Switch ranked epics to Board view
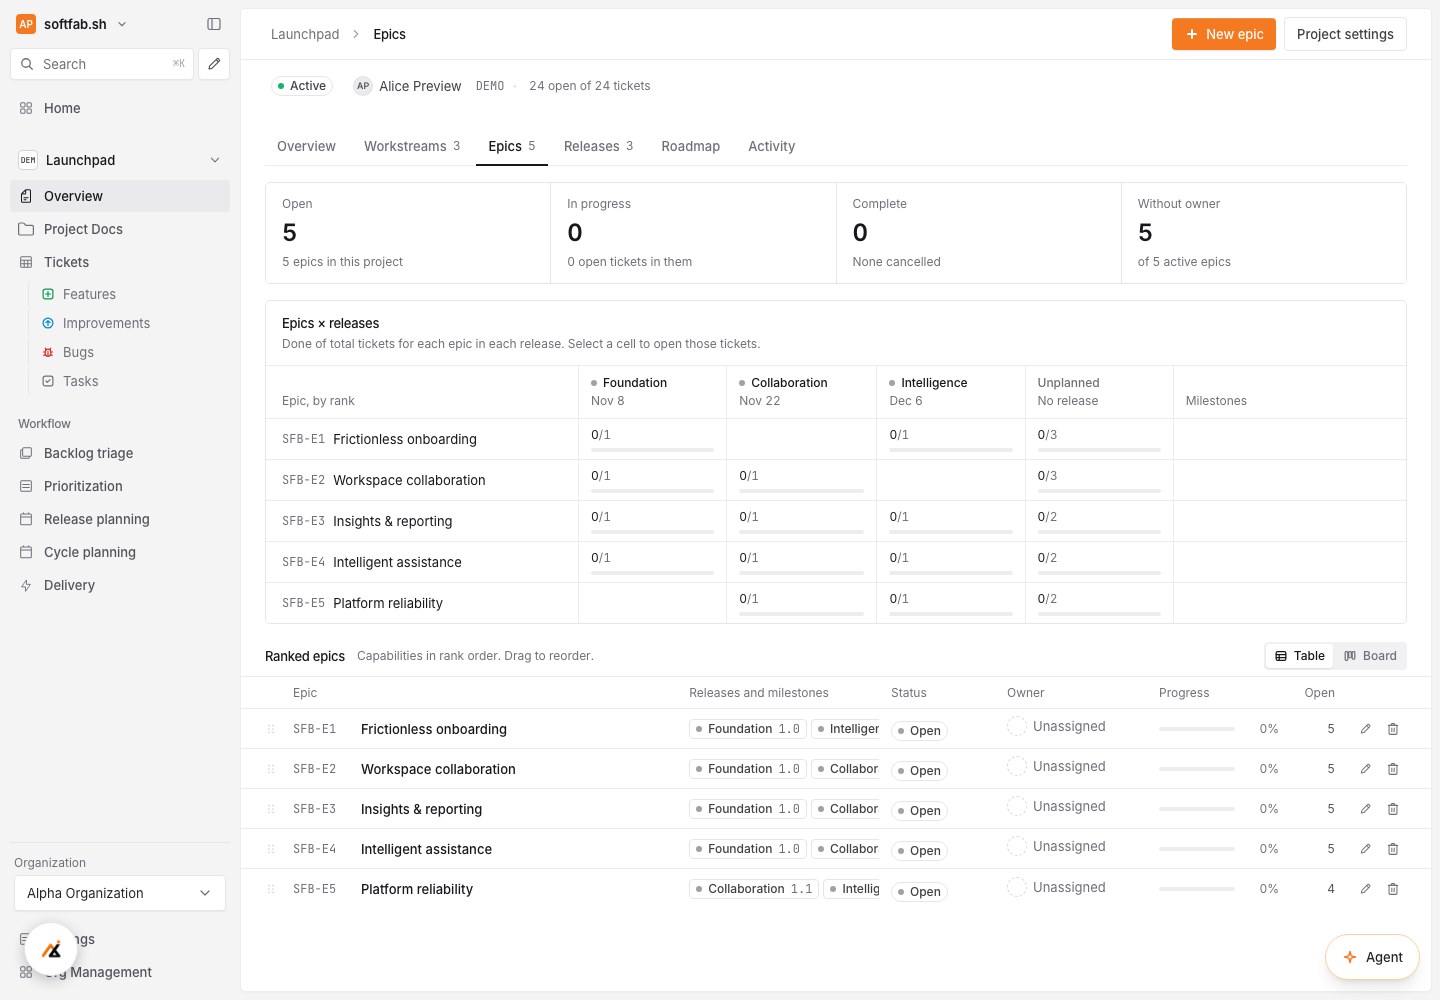The height and width of the screenshot is (1000, 1440). pos(1370,656)
